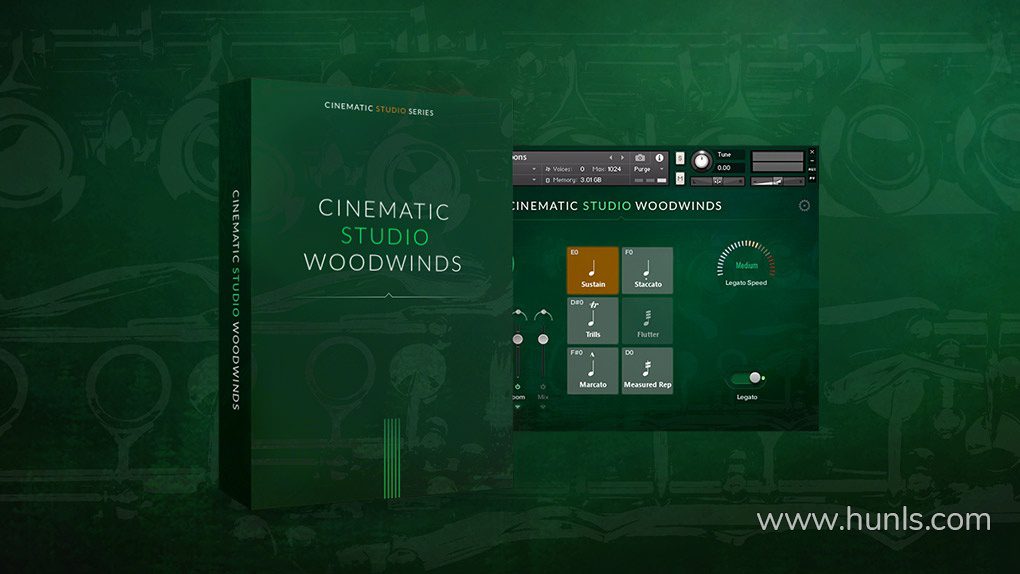Click the stereo pan slider under the Tune knob
The image size is (1020, 574).
pyautogui.click(x=718, y=181)
